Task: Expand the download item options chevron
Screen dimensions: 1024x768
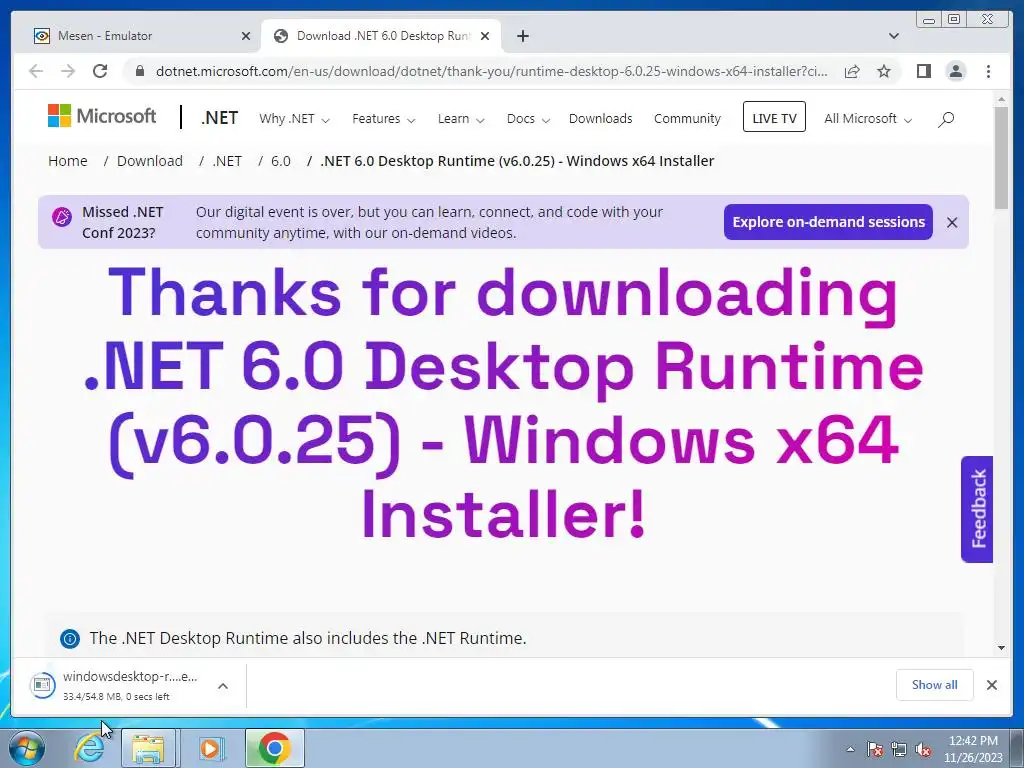Action: tap(223, 686)
